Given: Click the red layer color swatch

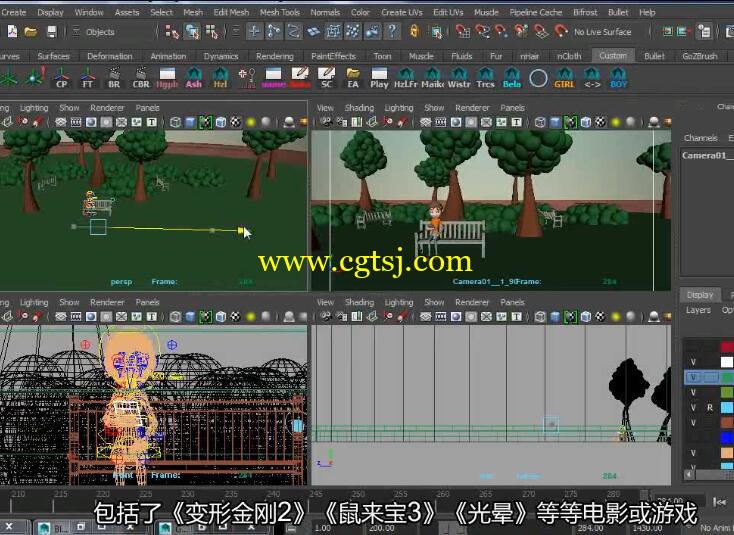Looking at the screenshot, I should click(x=727, y=347).
